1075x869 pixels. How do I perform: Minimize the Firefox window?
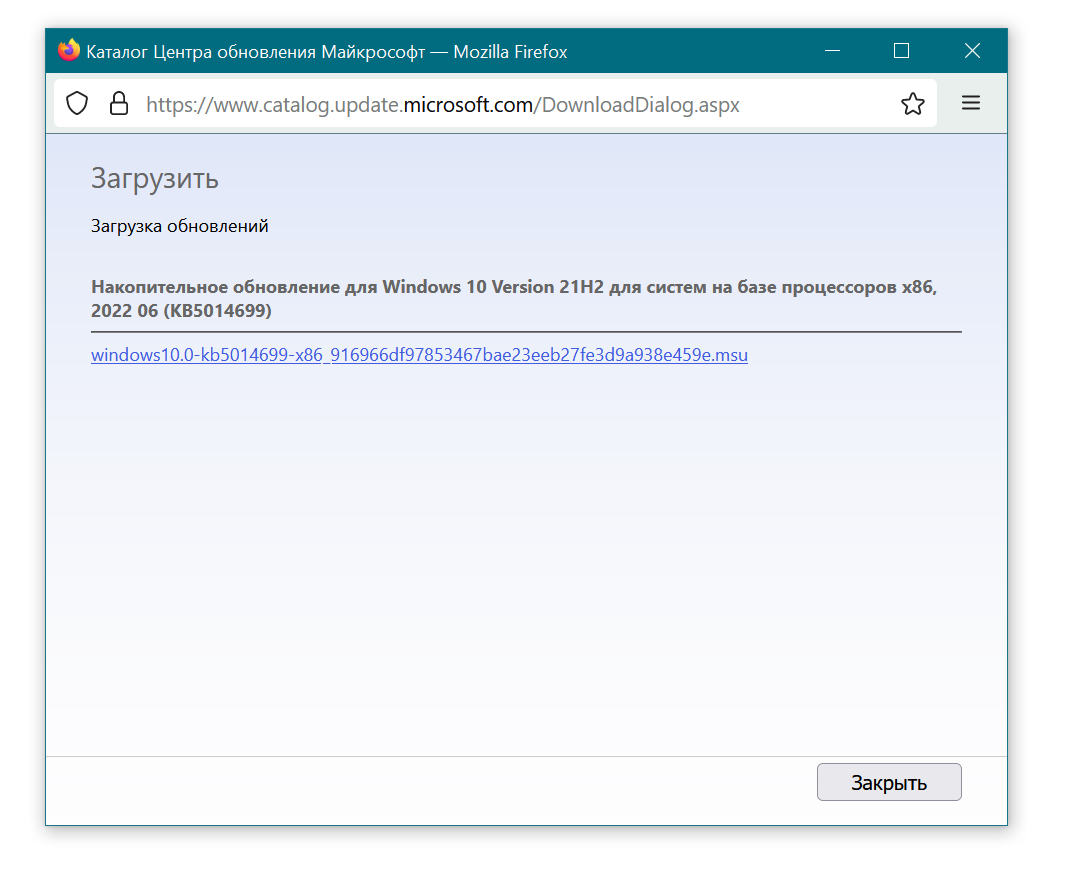pos(832,51)
